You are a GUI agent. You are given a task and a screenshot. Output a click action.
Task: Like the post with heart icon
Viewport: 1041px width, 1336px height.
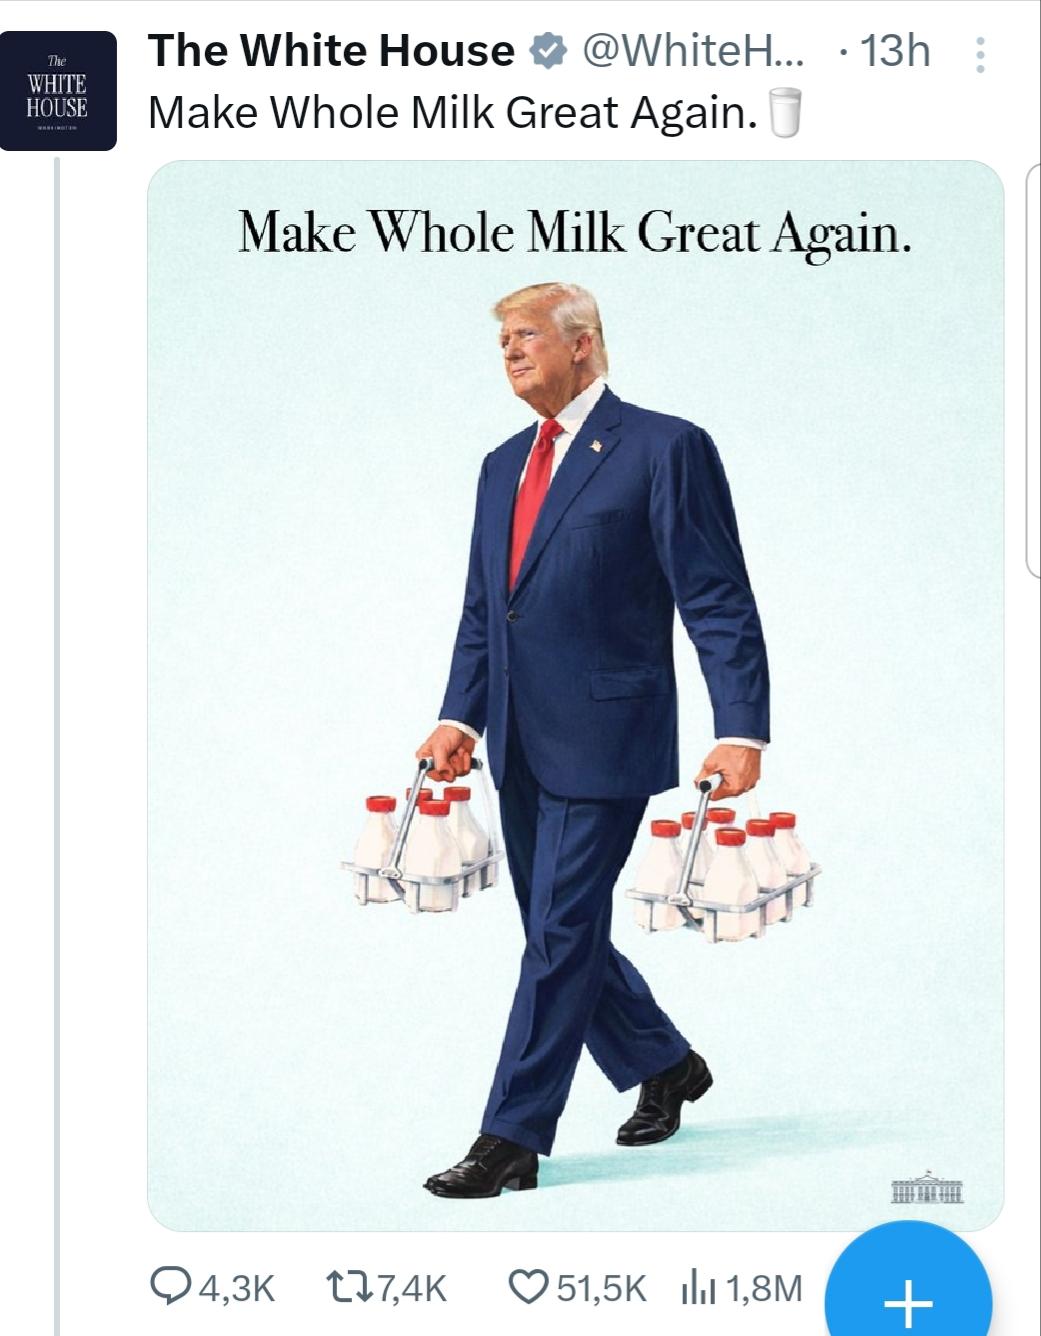click(x=529, y=1287)
